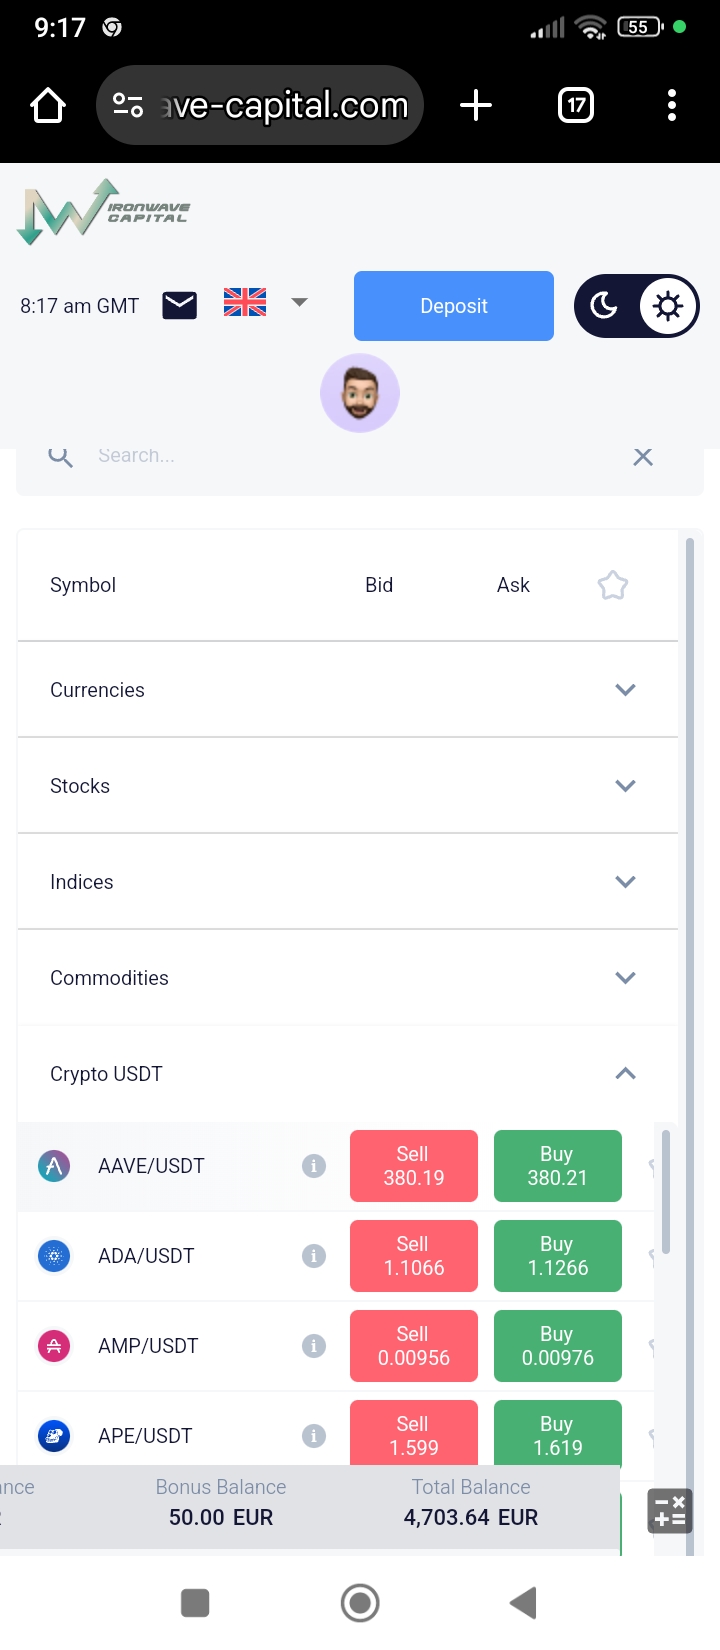The height and width of the screenshot is (1650, 720).
Task: Open the calculator icon at bottom right
Action: coord(670,1511)
